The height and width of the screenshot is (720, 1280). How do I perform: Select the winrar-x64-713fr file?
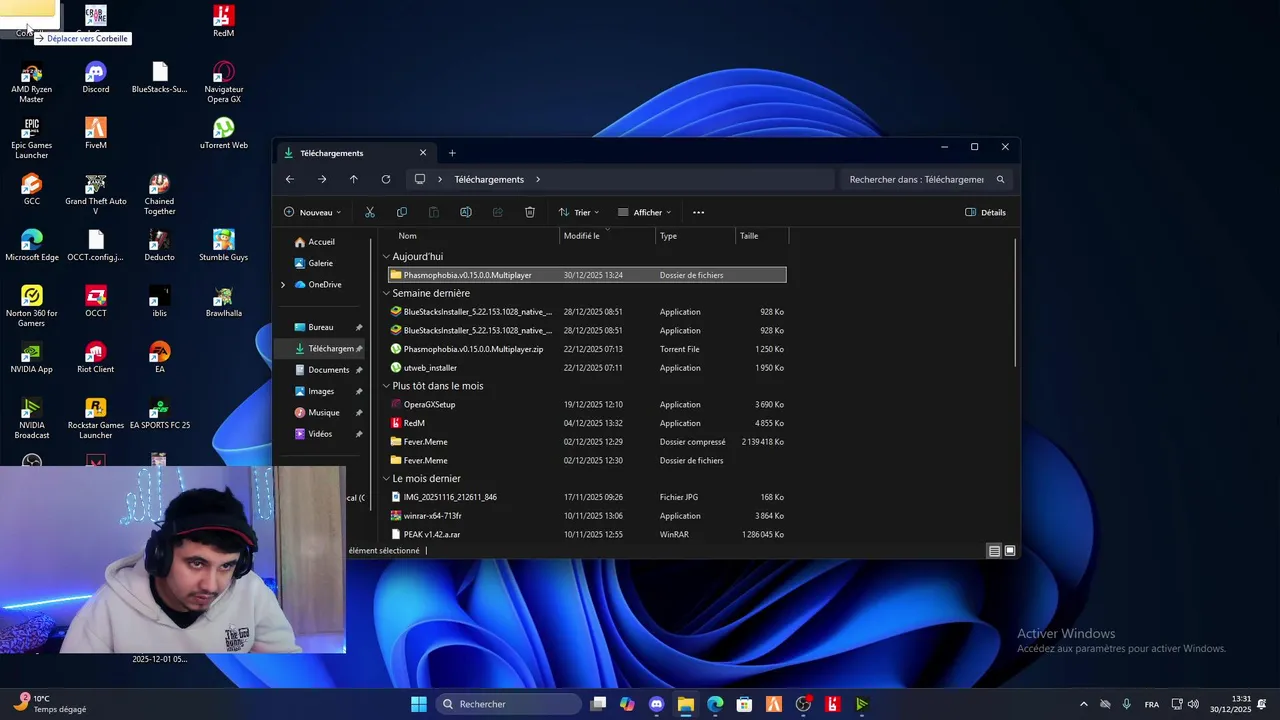(x=587, y=516)
